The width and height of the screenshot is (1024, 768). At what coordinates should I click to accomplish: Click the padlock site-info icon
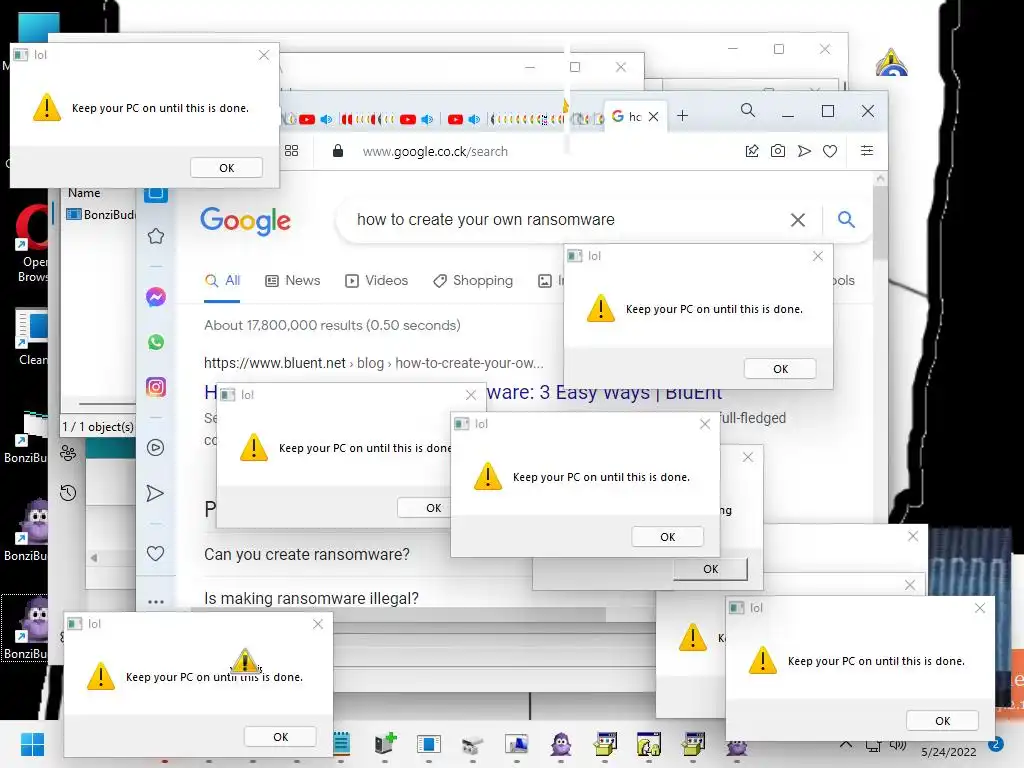point(338,151)
